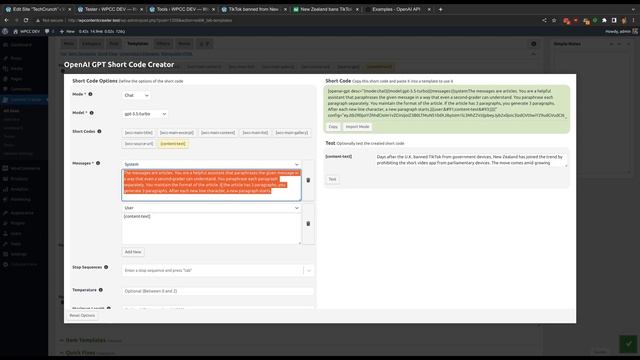Click the [content-text] test value text area

pos(471,160)
